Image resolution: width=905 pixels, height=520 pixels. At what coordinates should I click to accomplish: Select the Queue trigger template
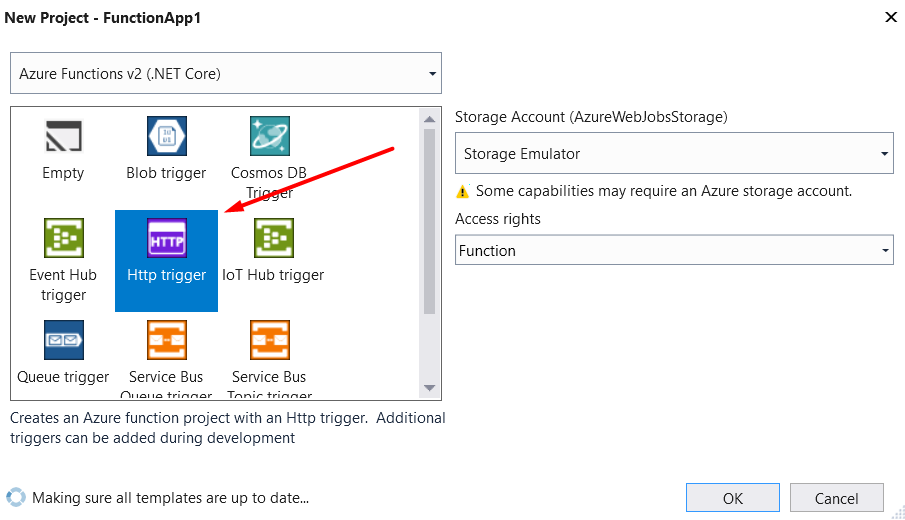pos(63,353)
